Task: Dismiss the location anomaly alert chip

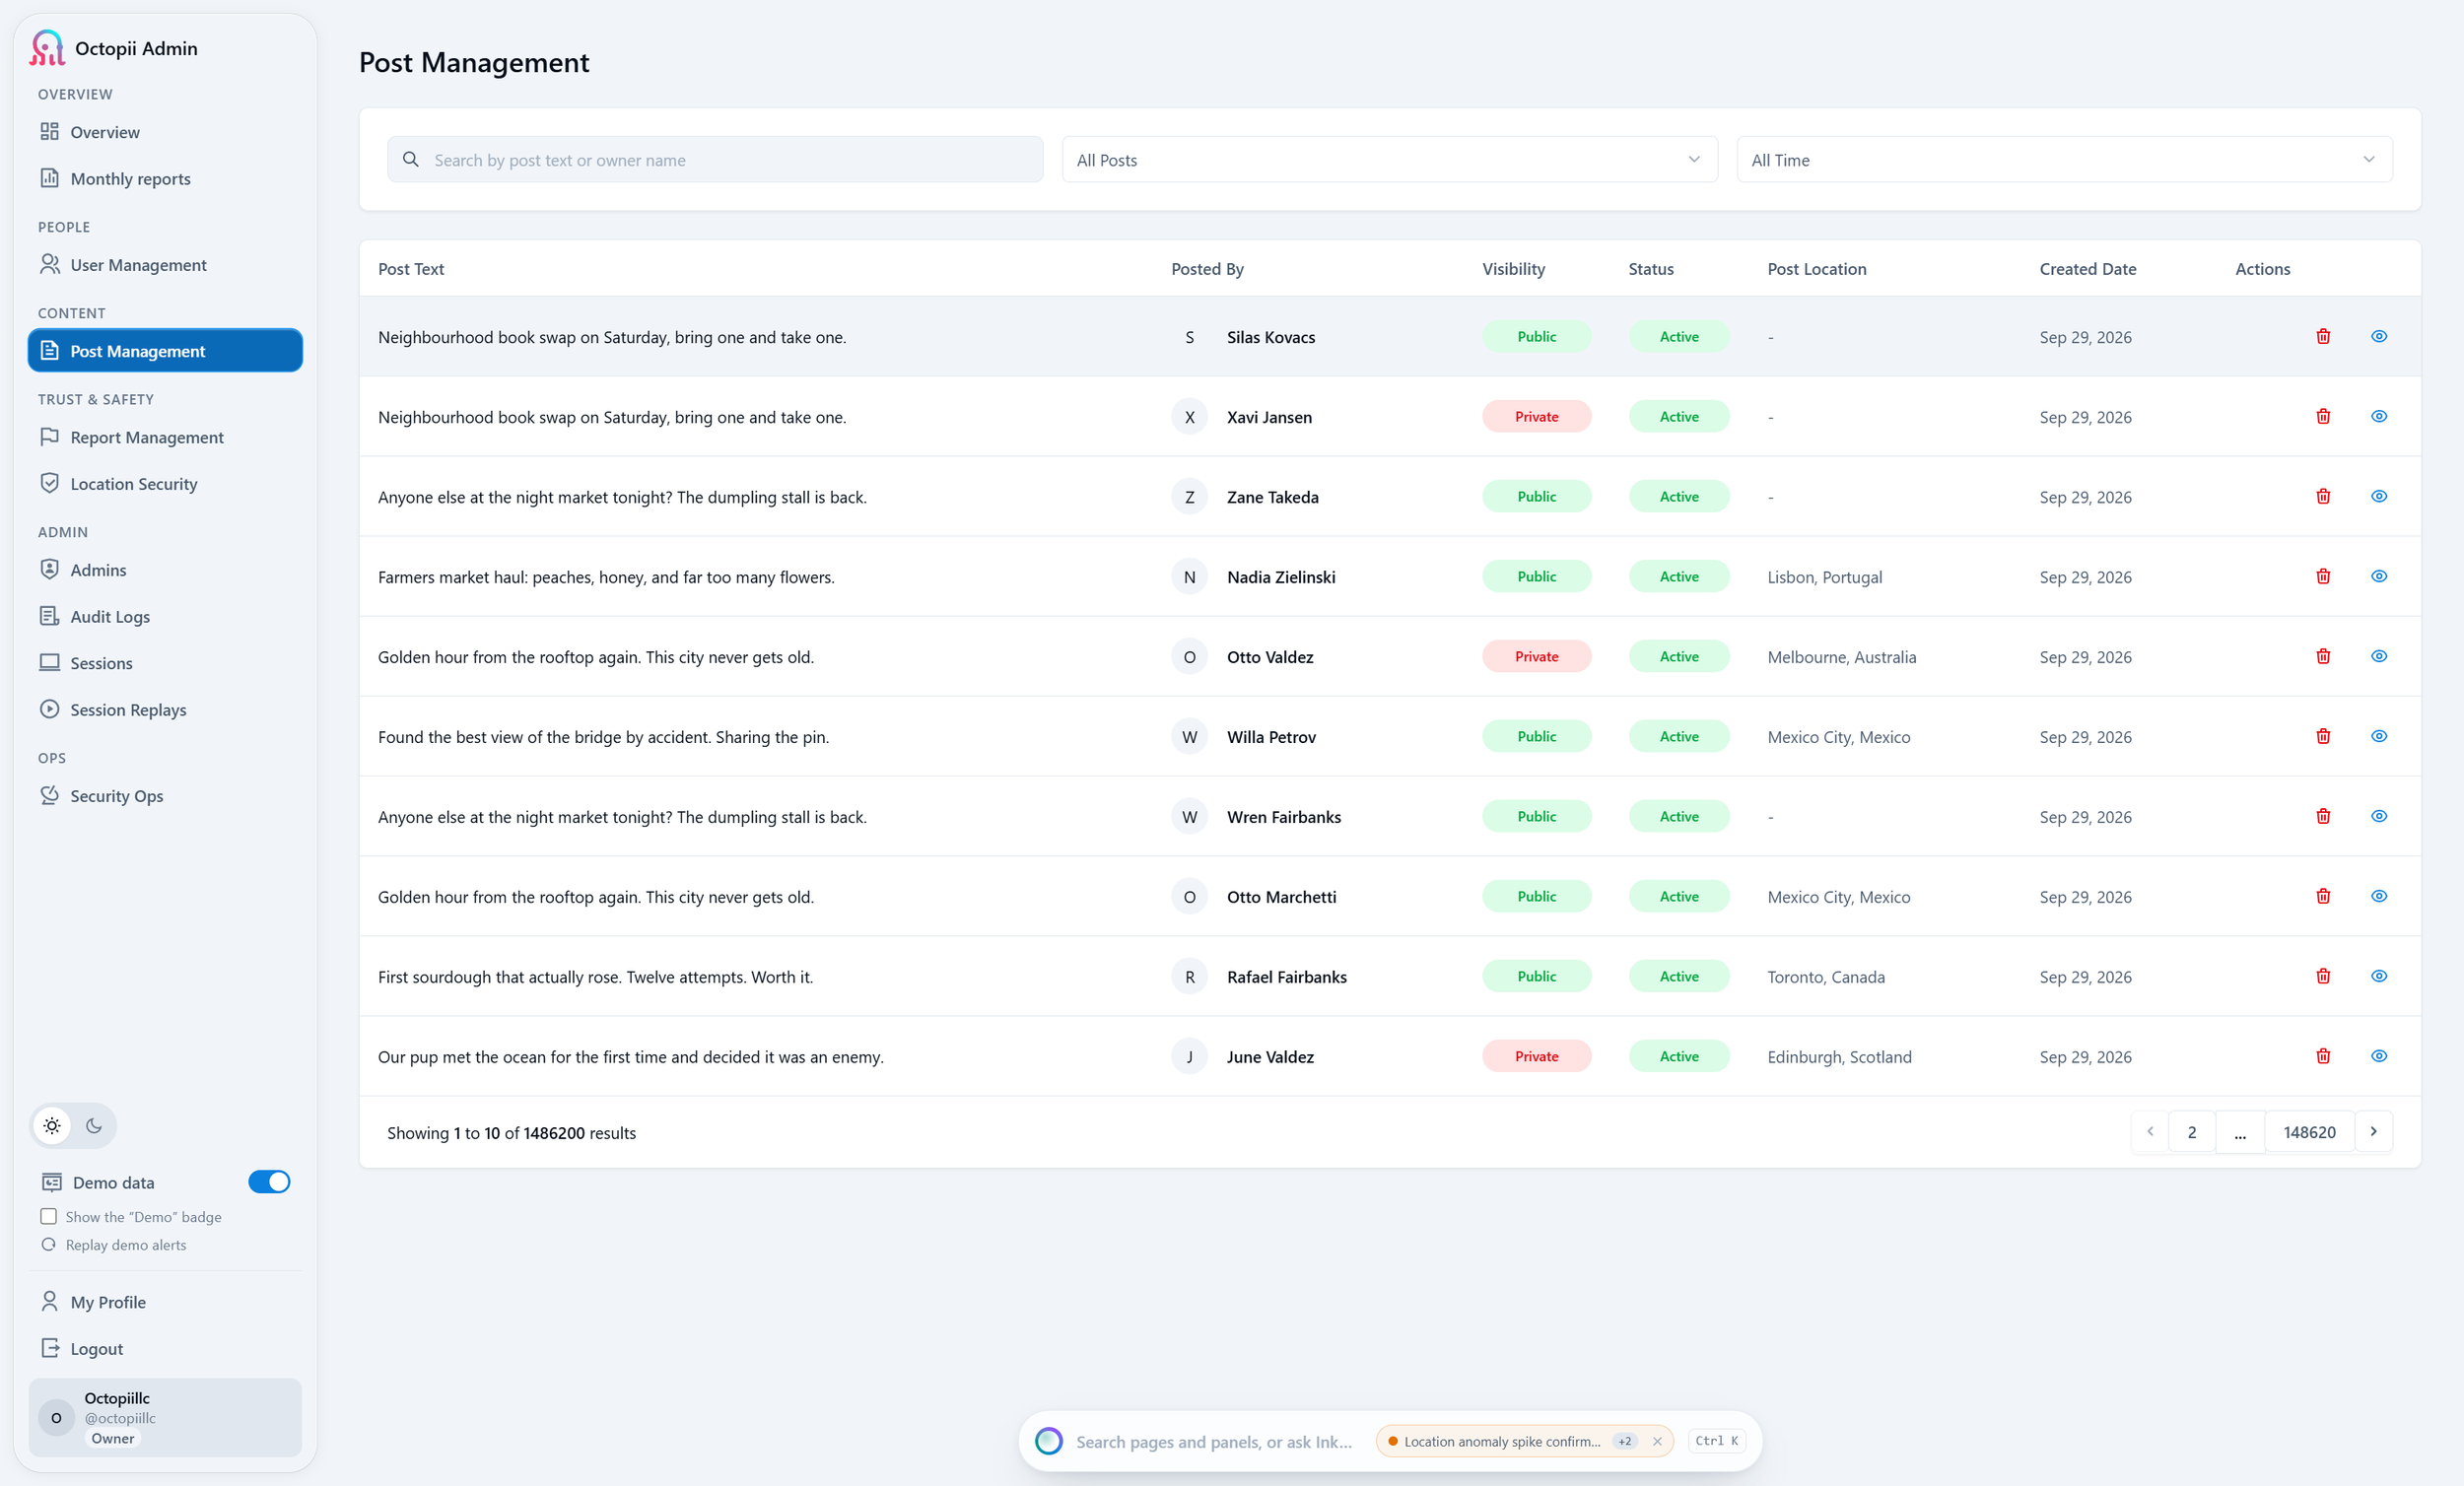Action: tap(1657, 1441)
